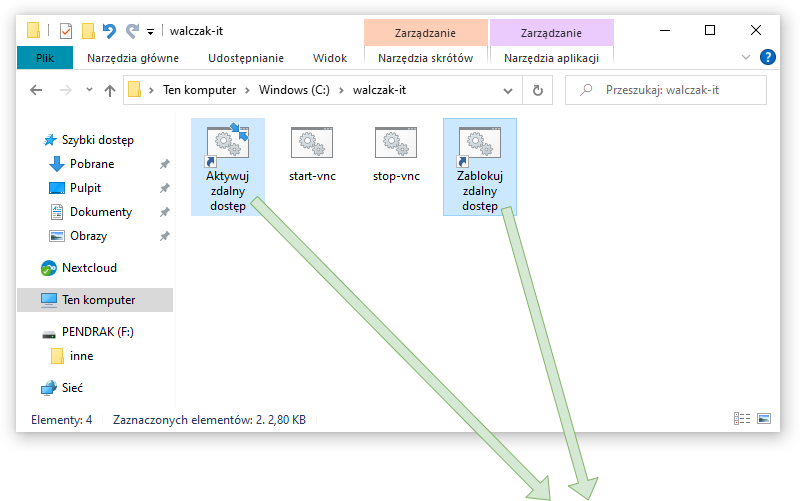
Task: Open Sieć in the sidebar
Action: [72, 388]
